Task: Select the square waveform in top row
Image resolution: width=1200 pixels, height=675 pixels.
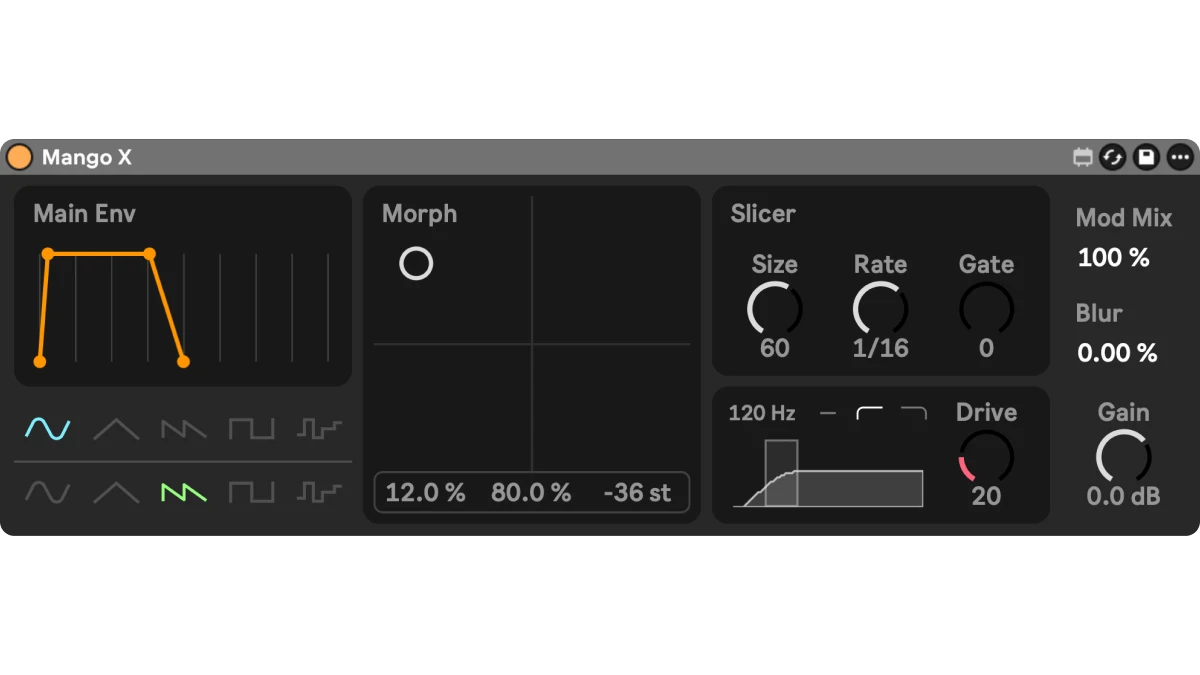Action: coord(251,429)
